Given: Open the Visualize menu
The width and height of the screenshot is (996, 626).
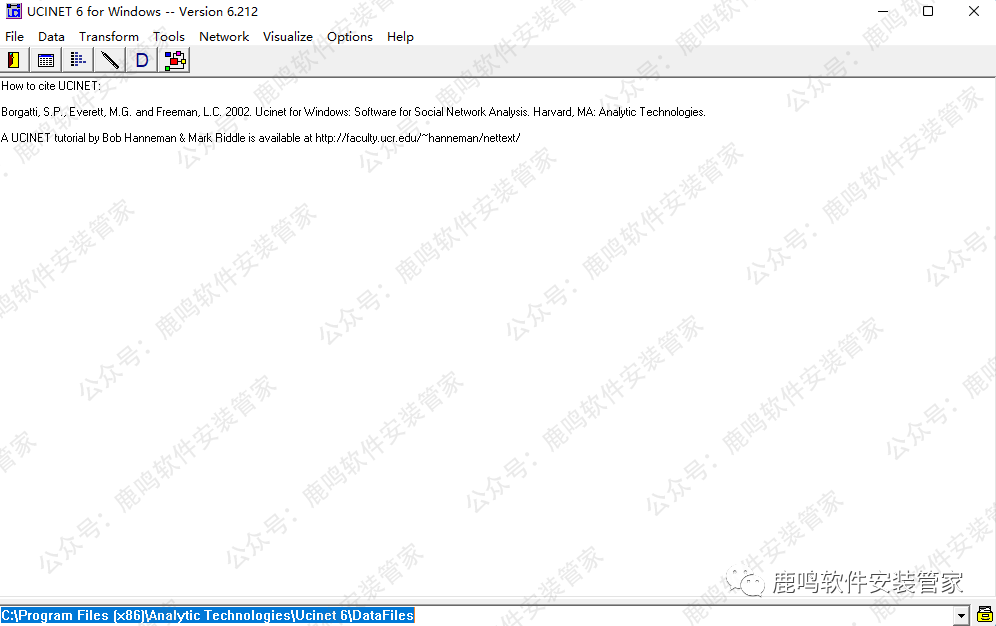Looking at the screenshot, I should point(288,37).
